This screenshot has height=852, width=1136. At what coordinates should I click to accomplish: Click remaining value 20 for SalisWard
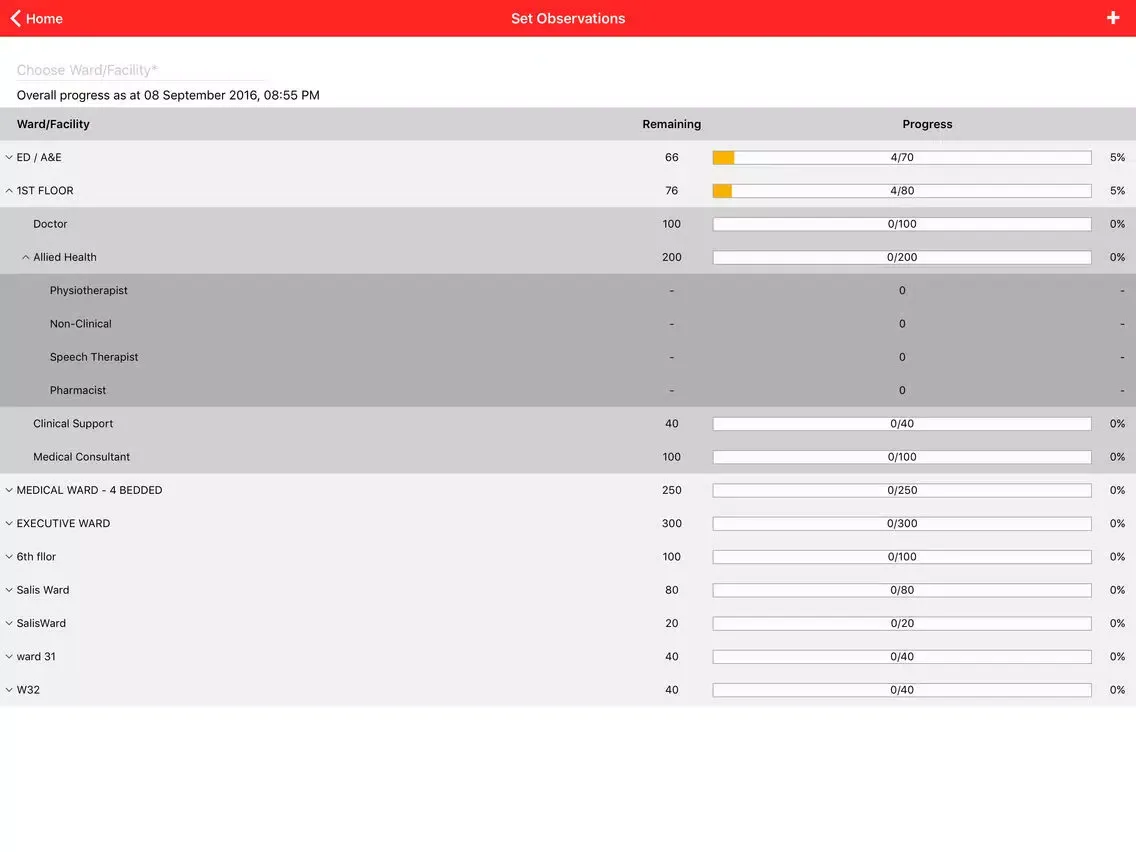pyautogui.click(x=672, y=624)
